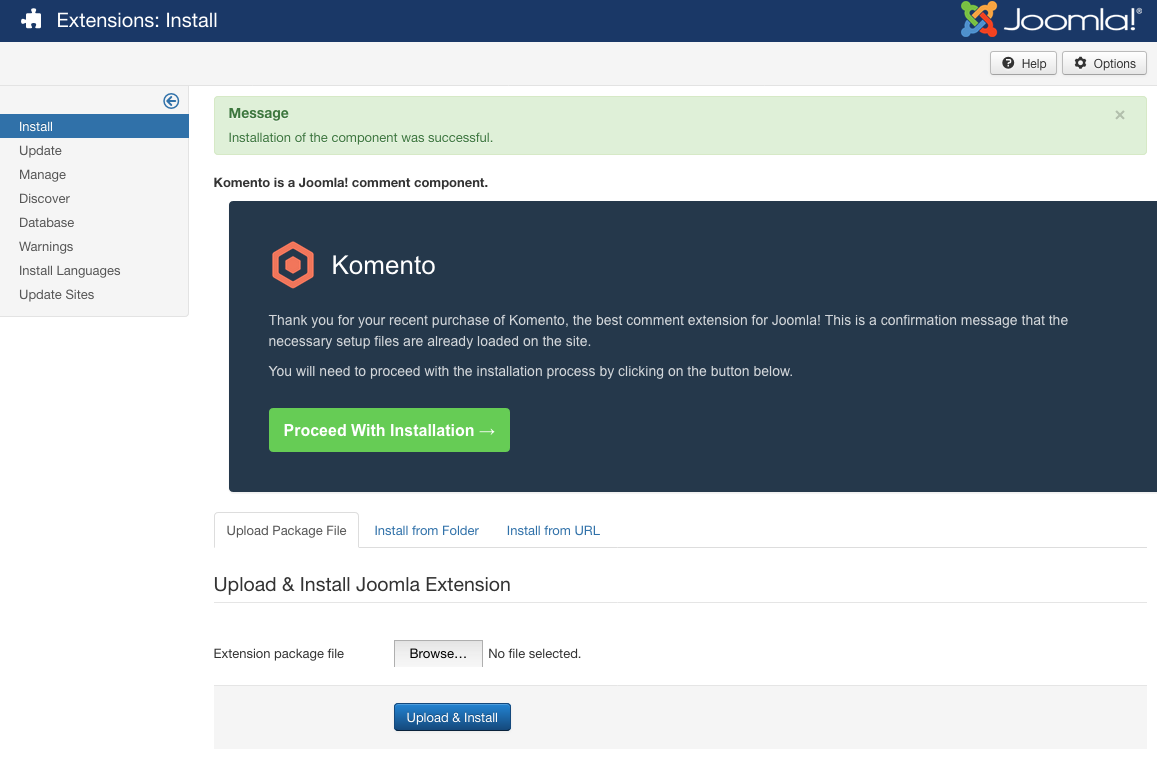
Task: Click the 'Komento' title in the dark panel
Action: (x=384, y=265)
